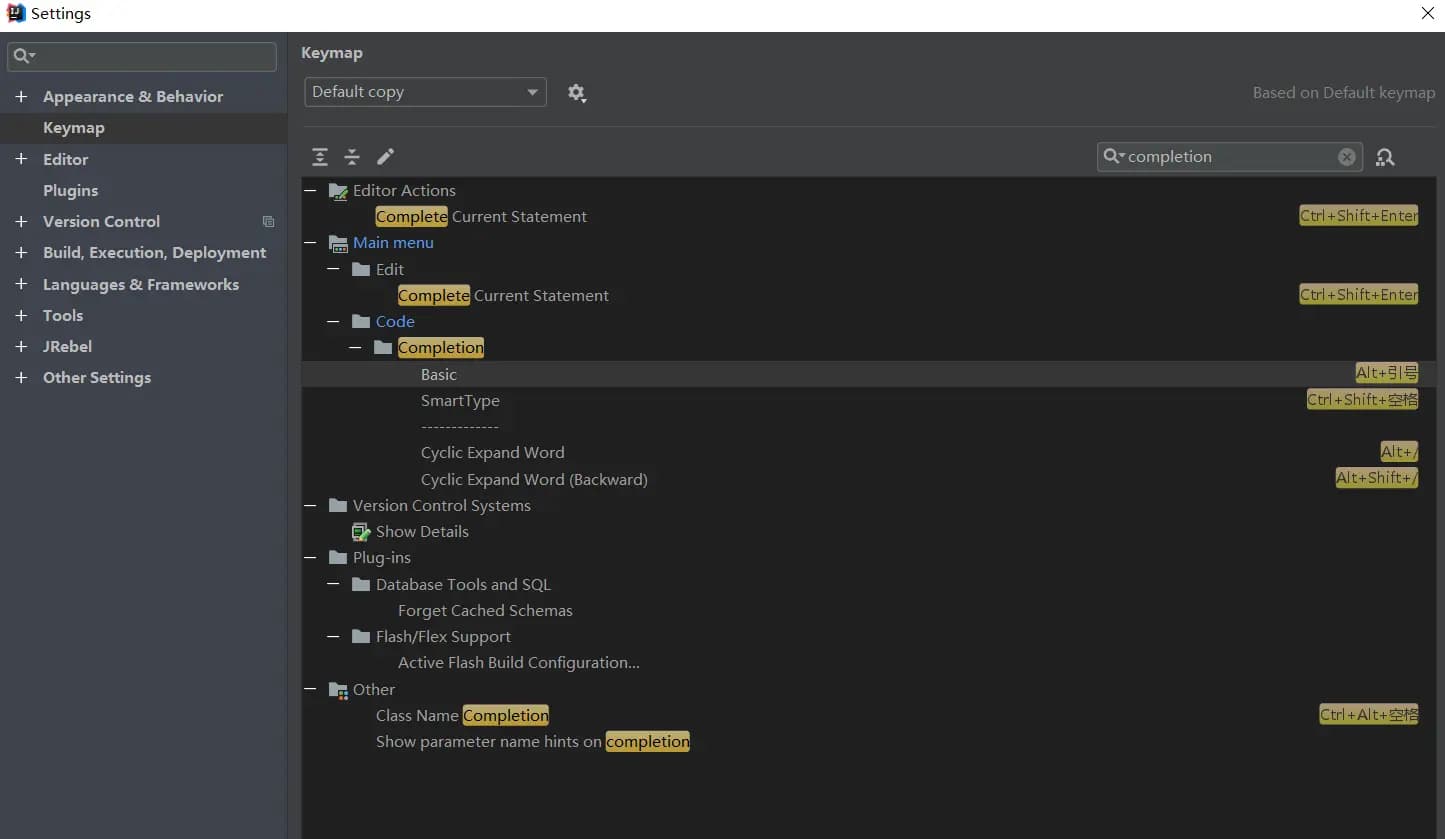Collapse the Completion folder
The image size is (1445, 839).
coord(355,347)
